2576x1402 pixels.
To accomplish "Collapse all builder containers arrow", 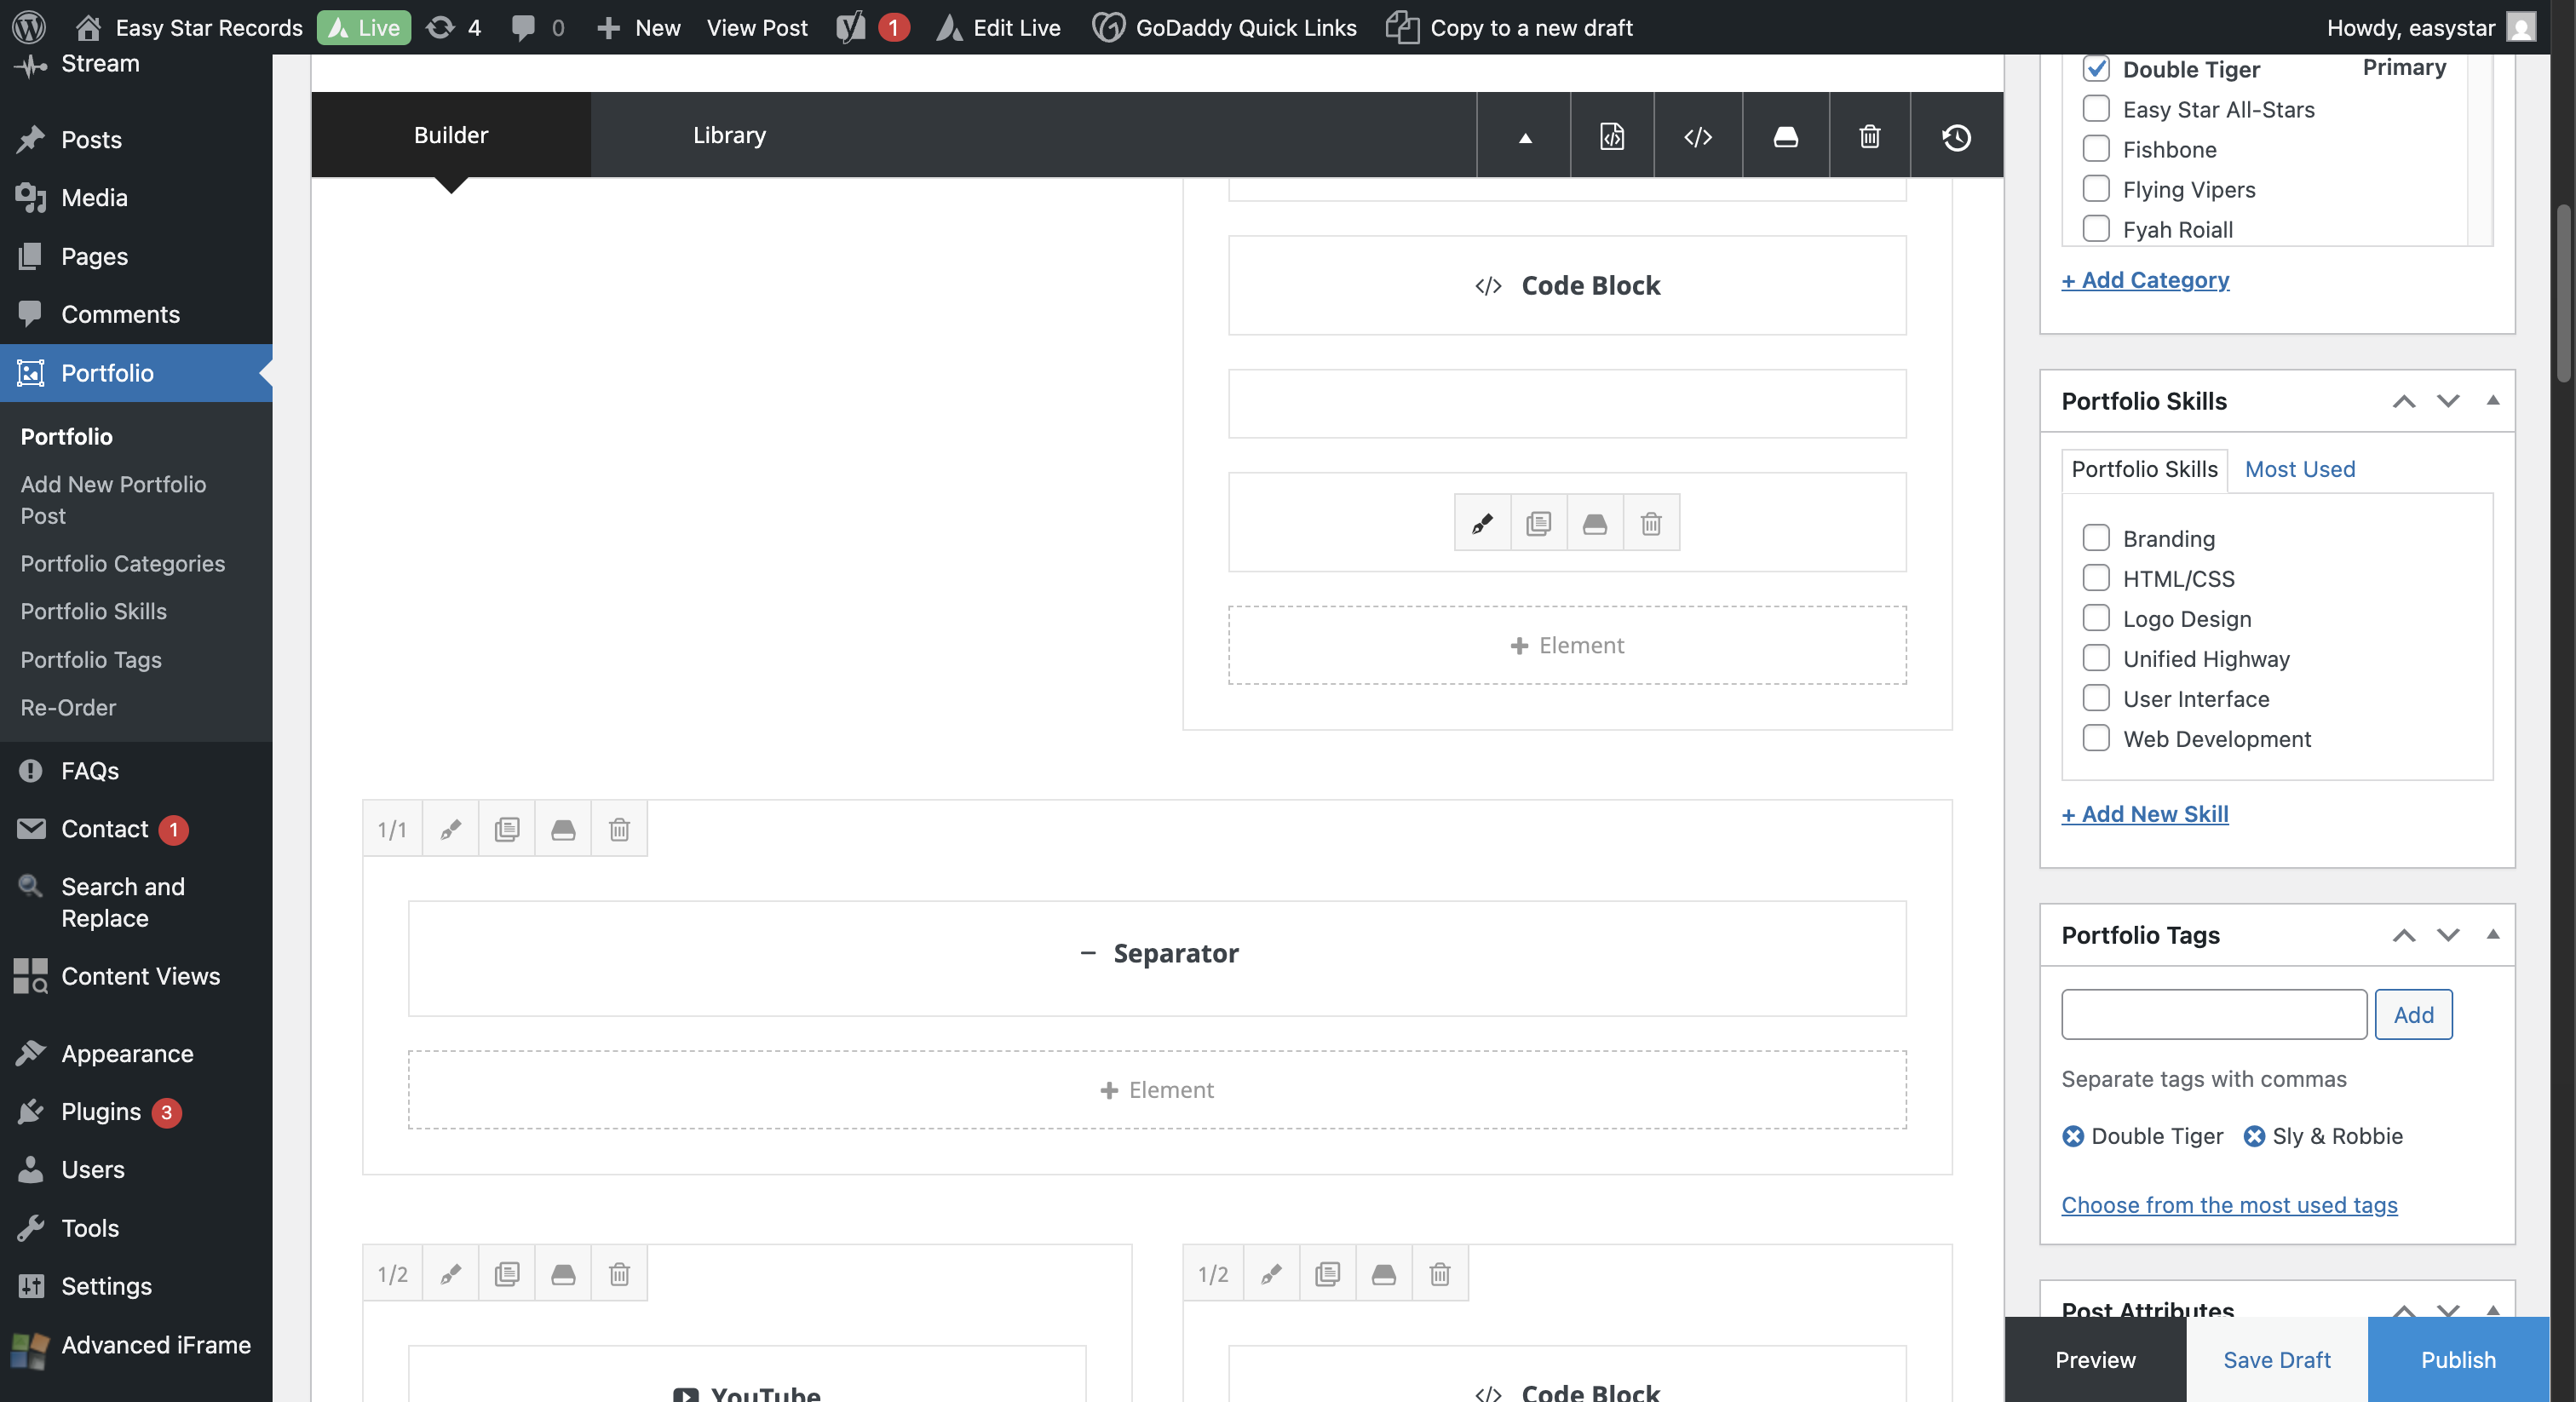I will click(x=1525, y=137).
